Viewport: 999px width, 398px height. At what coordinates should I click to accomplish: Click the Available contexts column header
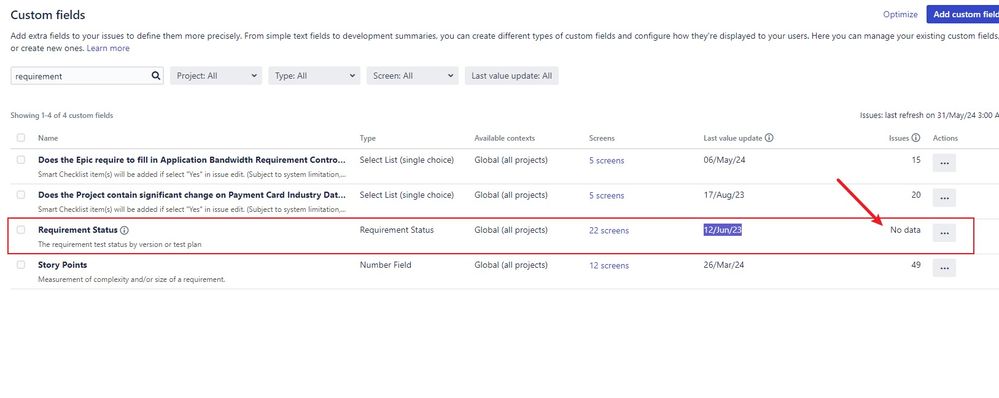click(505, 138)
